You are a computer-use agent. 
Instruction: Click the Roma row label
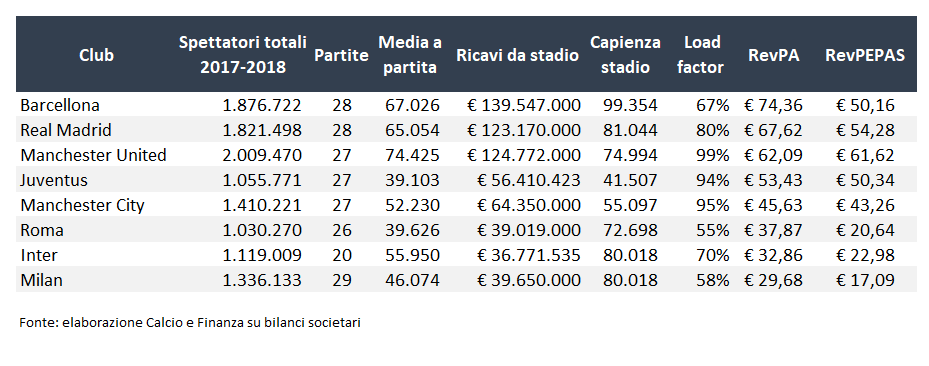coord(41,230)
